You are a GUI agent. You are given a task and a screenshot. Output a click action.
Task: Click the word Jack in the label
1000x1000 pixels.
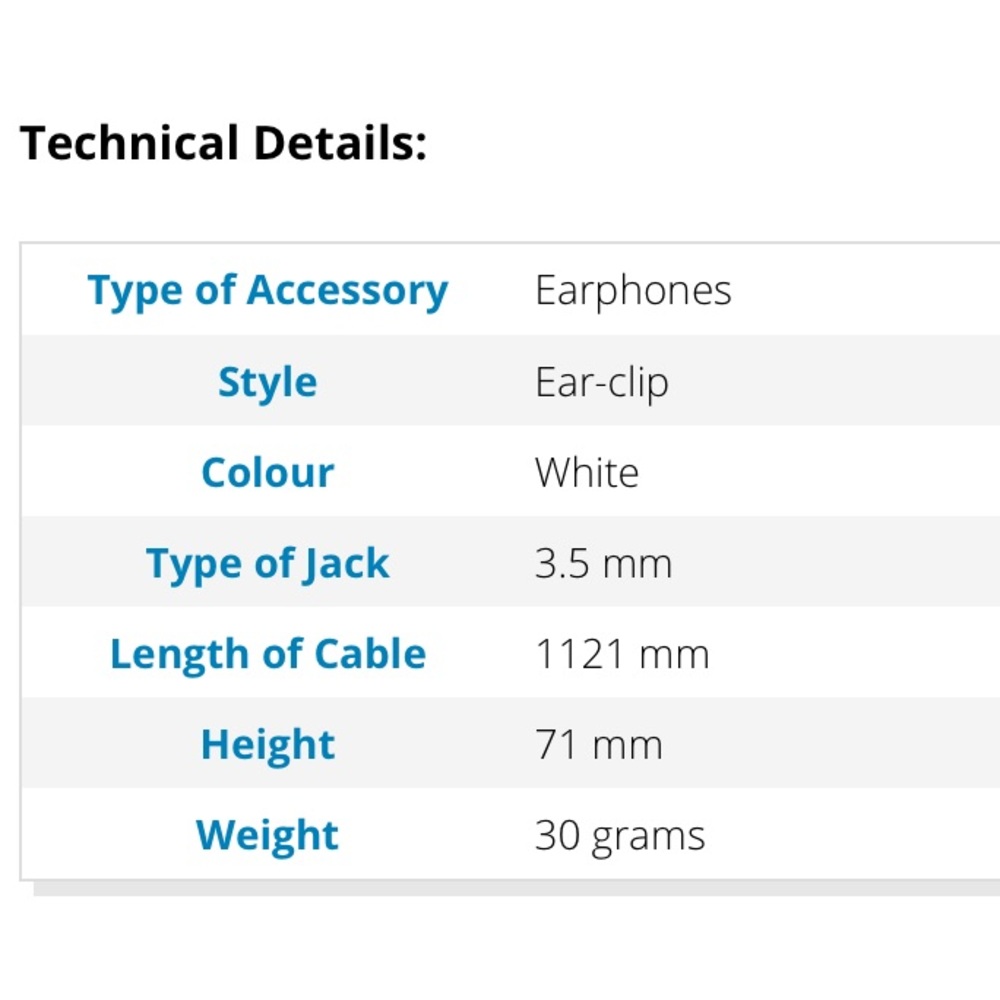345,564
